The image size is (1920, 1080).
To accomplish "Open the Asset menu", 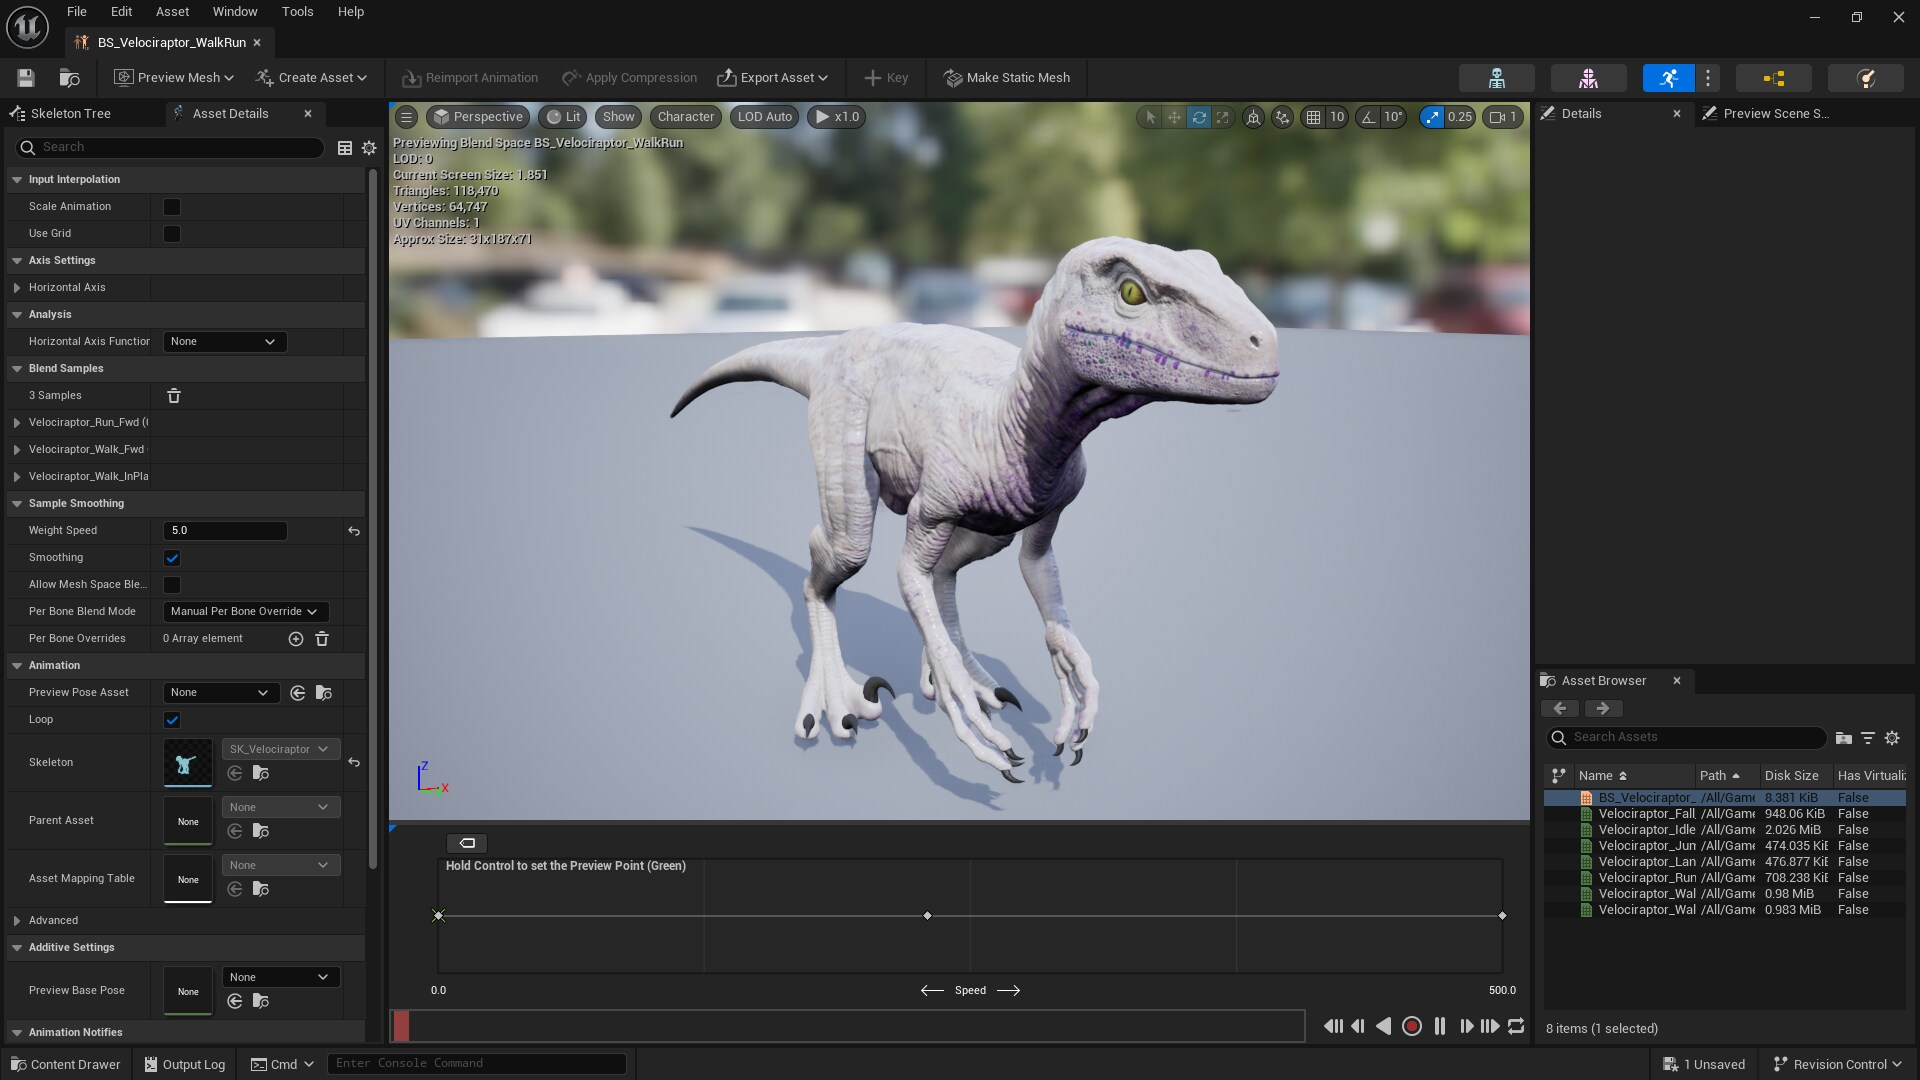I will [x=171, y=11].
